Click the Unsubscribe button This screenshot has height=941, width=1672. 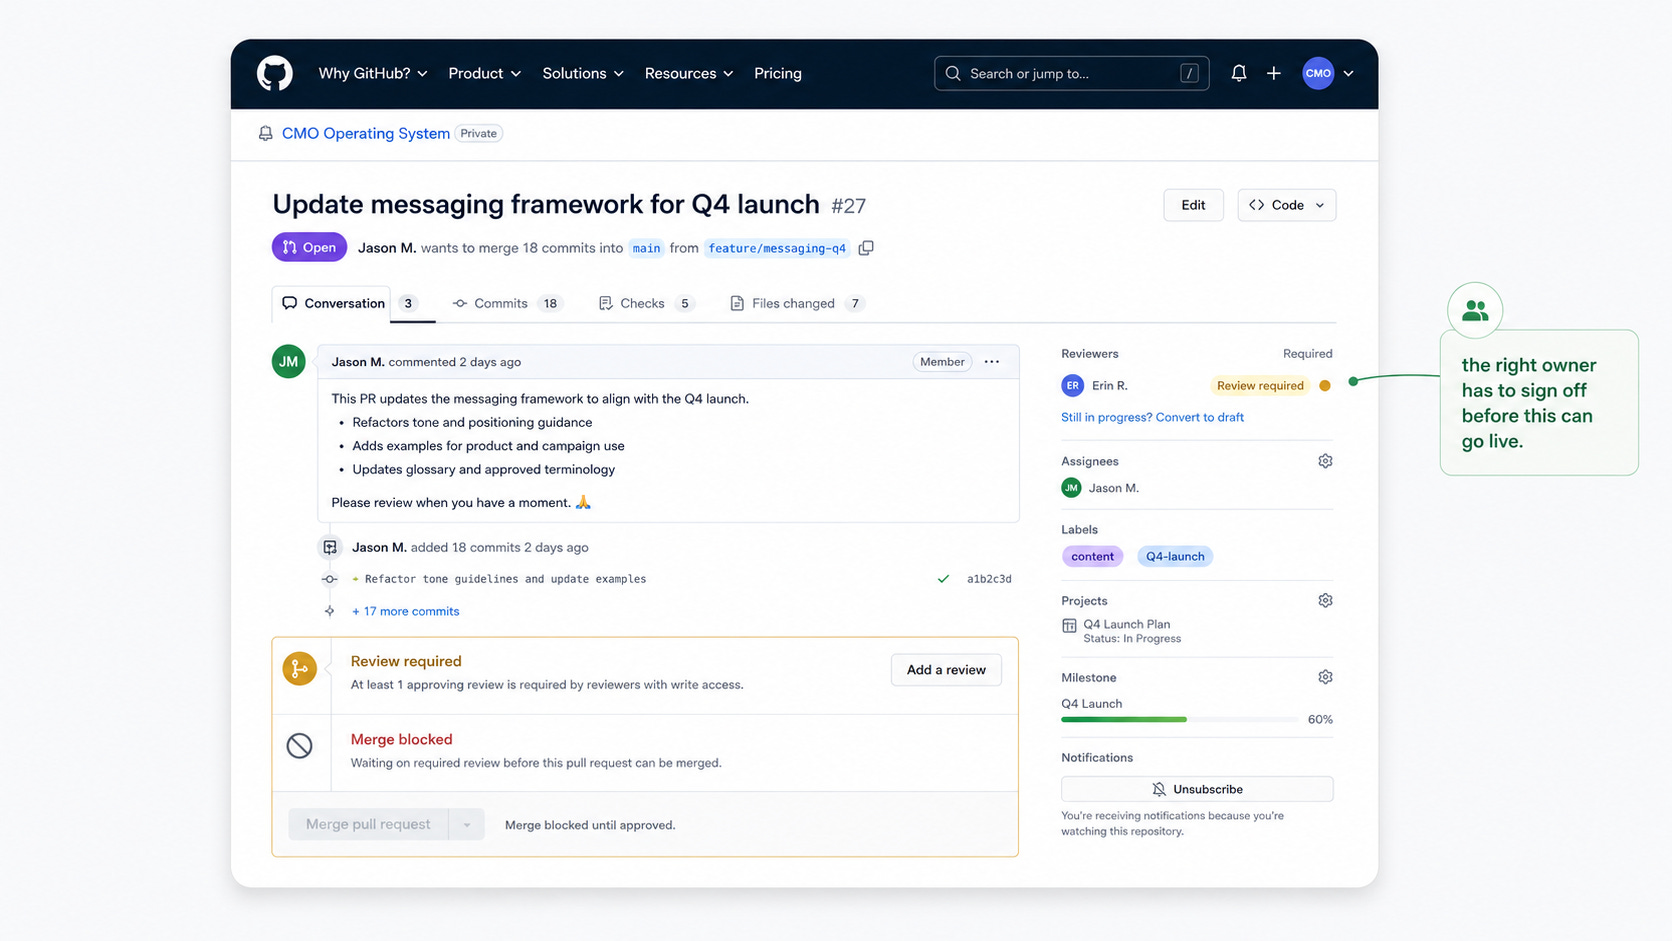tap(1197, 789)
